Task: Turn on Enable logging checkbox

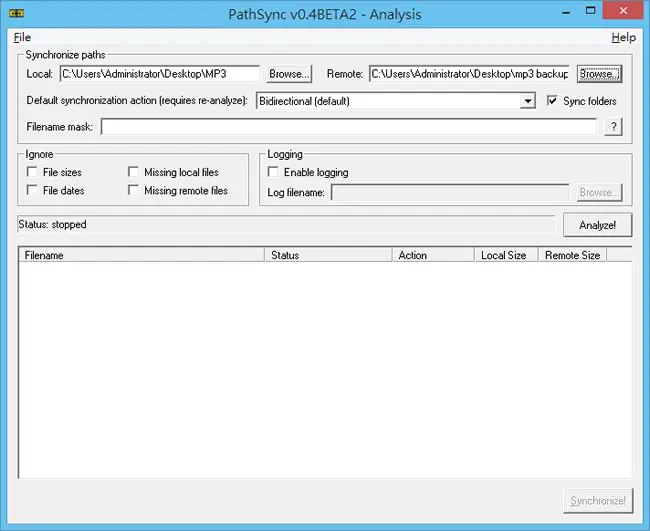Action: tap(273, 172)
